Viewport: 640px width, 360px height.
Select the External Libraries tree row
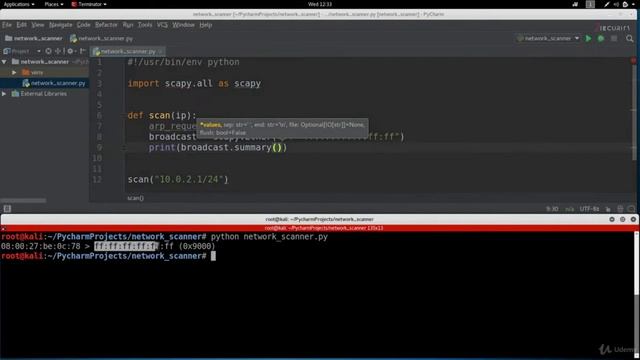[x=44, y=93]
